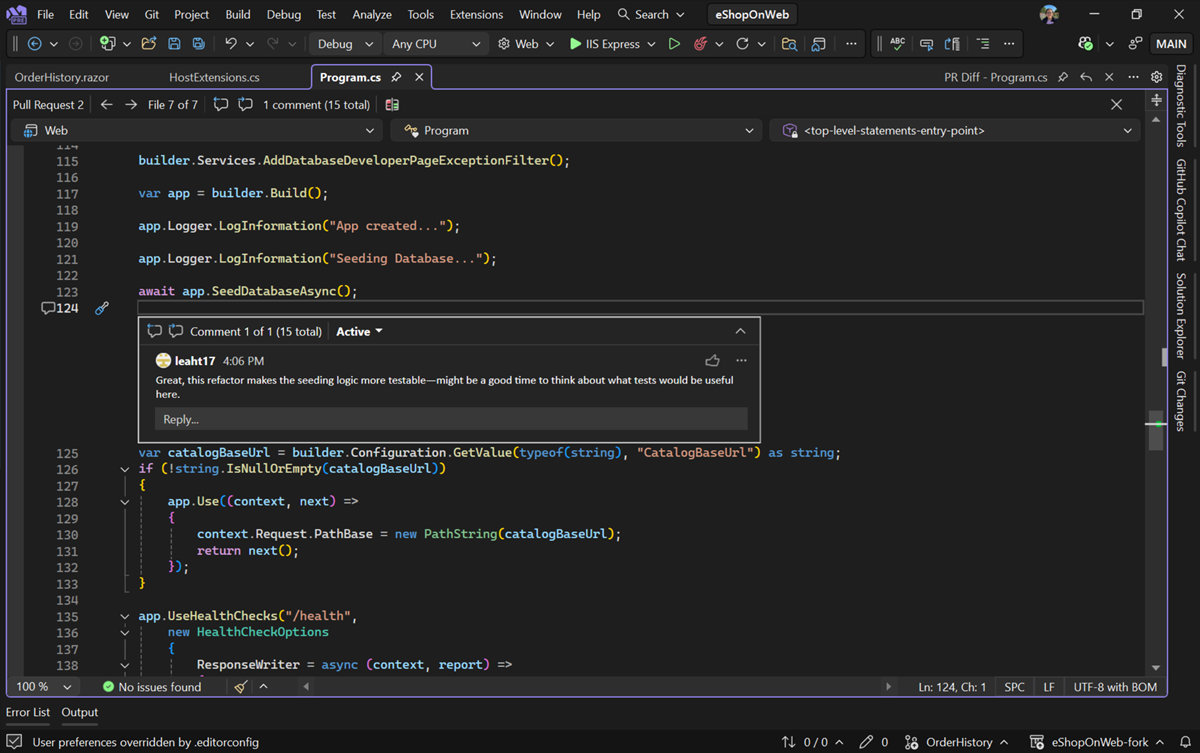Switch to the Output tab

pyautogui.click(x=79, y=712)
